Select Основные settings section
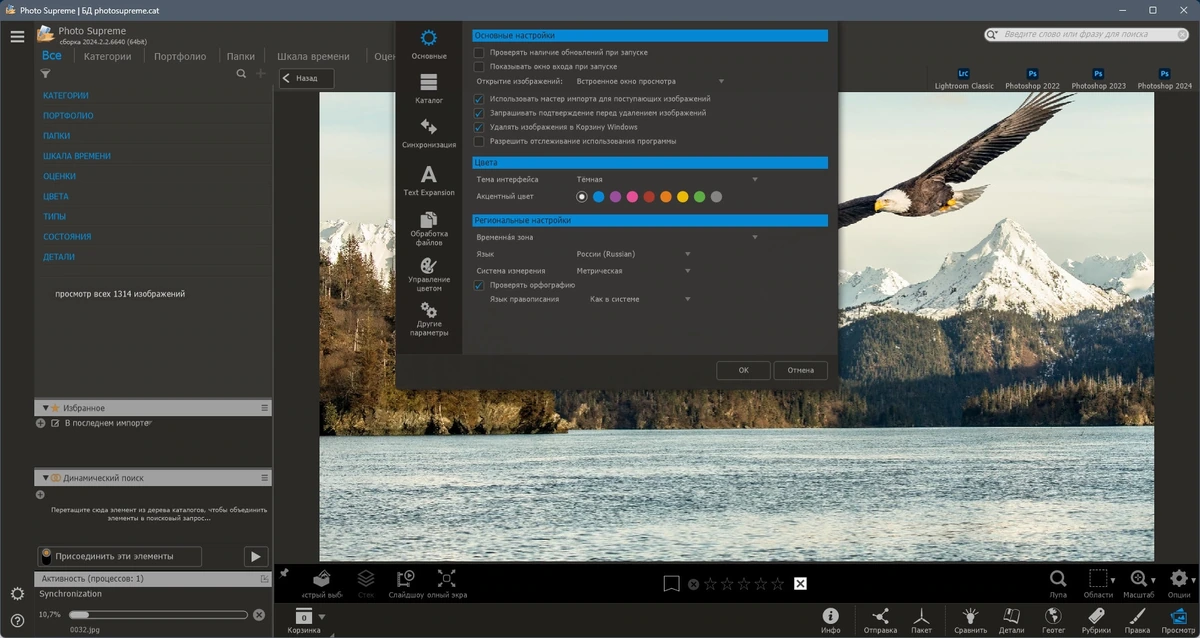Screen dimensions: 1200x638 [429, 44]
